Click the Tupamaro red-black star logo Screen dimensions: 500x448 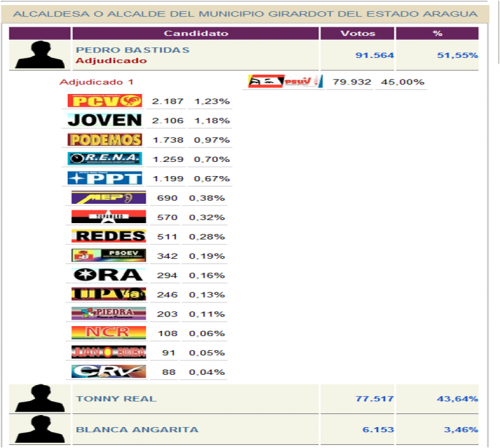click(x=109, y=217)
